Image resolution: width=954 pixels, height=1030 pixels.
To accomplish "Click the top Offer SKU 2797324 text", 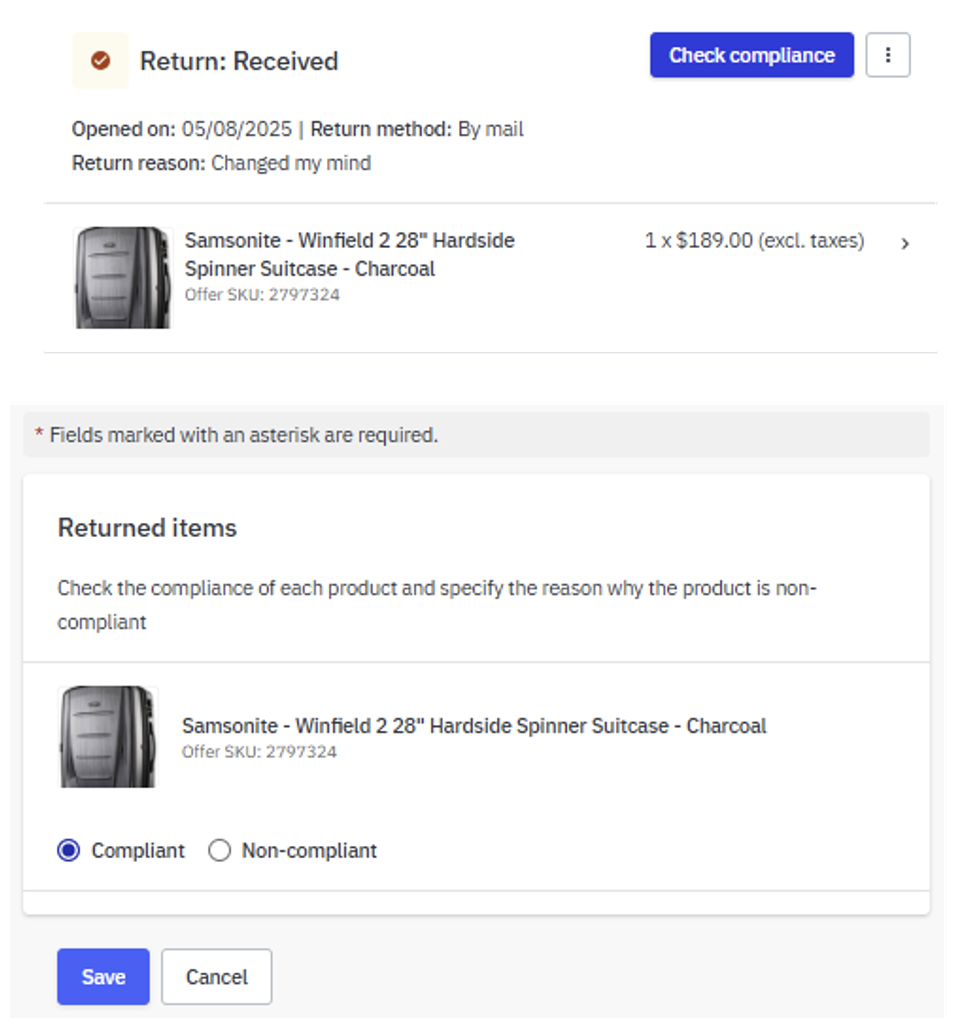I will point(262,295).
